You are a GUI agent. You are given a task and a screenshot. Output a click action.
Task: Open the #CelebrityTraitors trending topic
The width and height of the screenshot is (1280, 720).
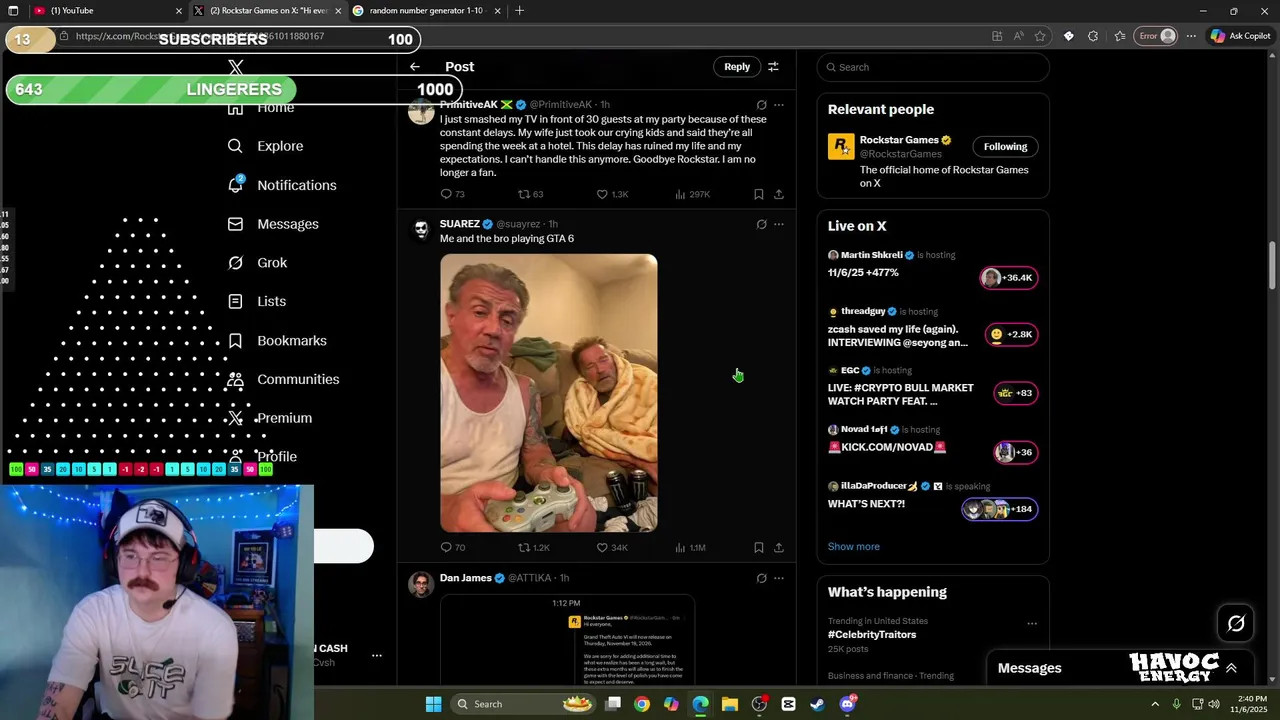pos(871,635)
